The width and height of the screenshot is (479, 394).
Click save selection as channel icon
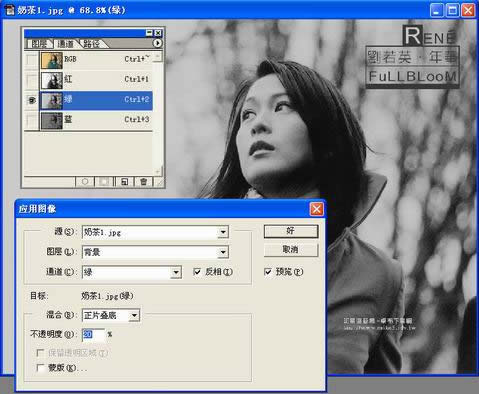coord(104,181)
